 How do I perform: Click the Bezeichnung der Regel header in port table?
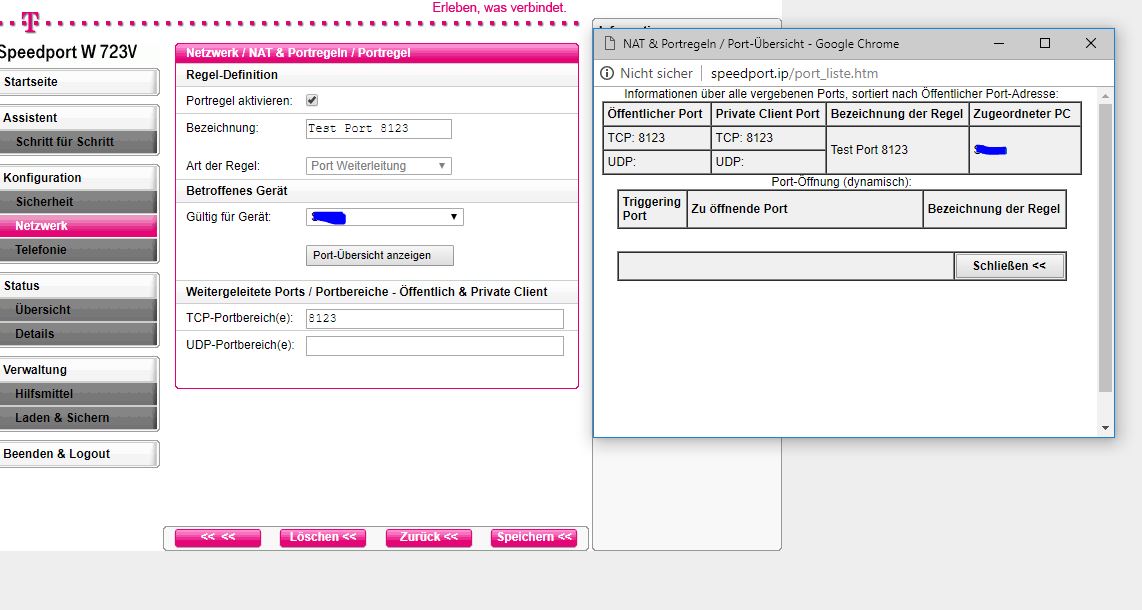(897, 114)
